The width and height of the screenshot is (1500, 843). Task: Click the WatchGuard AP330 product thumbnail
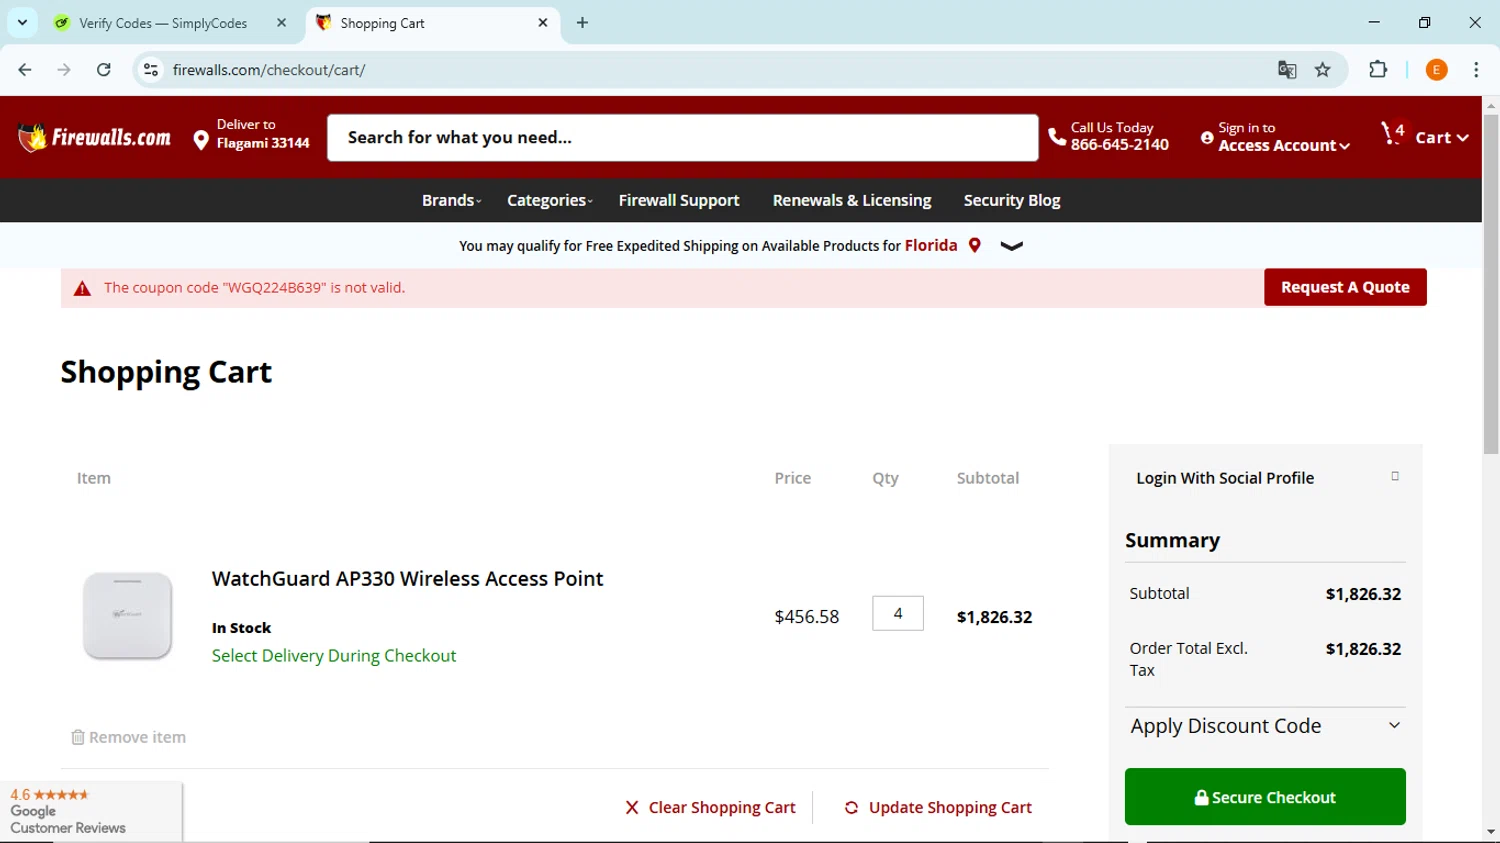(x=127, y=615)
